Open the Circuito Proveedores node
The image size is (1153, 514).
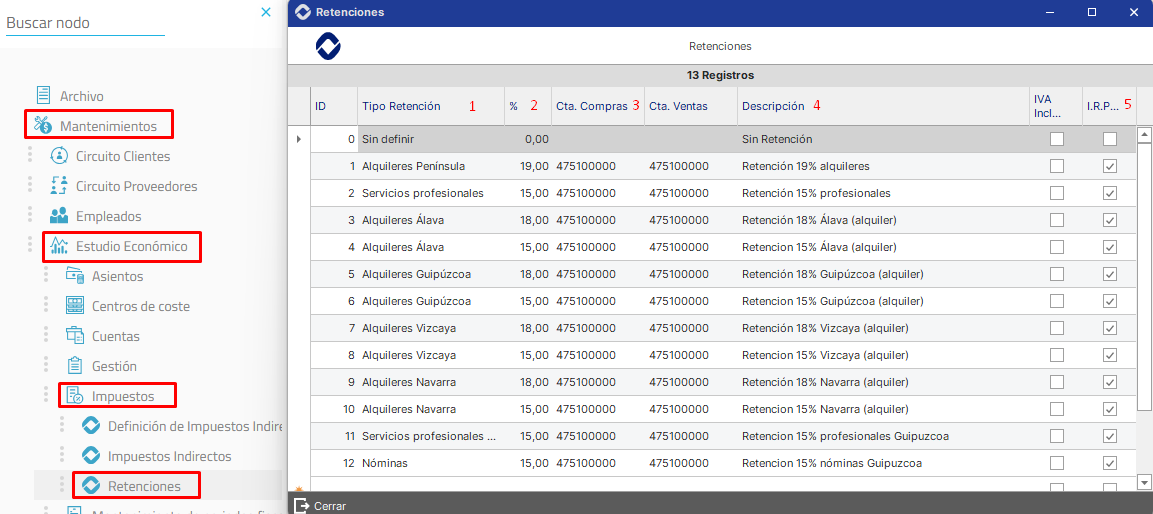[x=137, y=187]
